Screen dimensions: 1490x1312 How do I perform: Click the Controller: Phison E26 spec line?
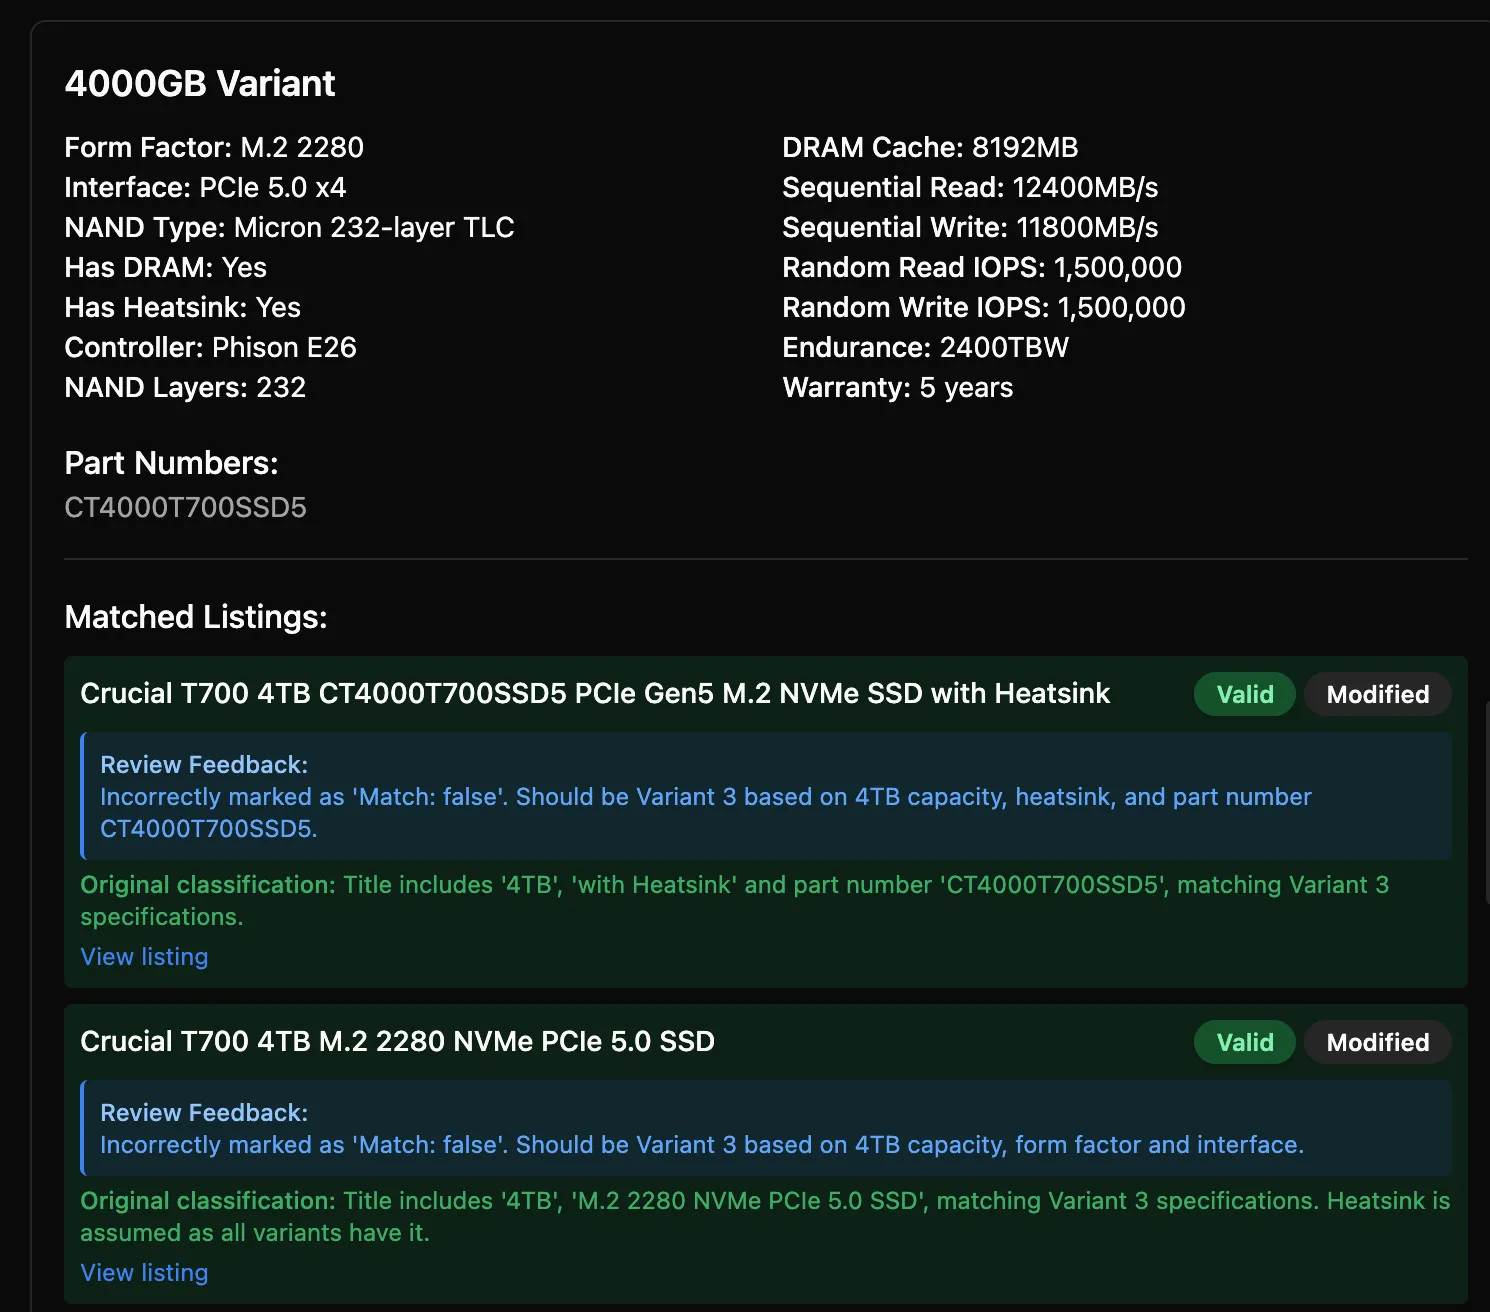point(210,348)
